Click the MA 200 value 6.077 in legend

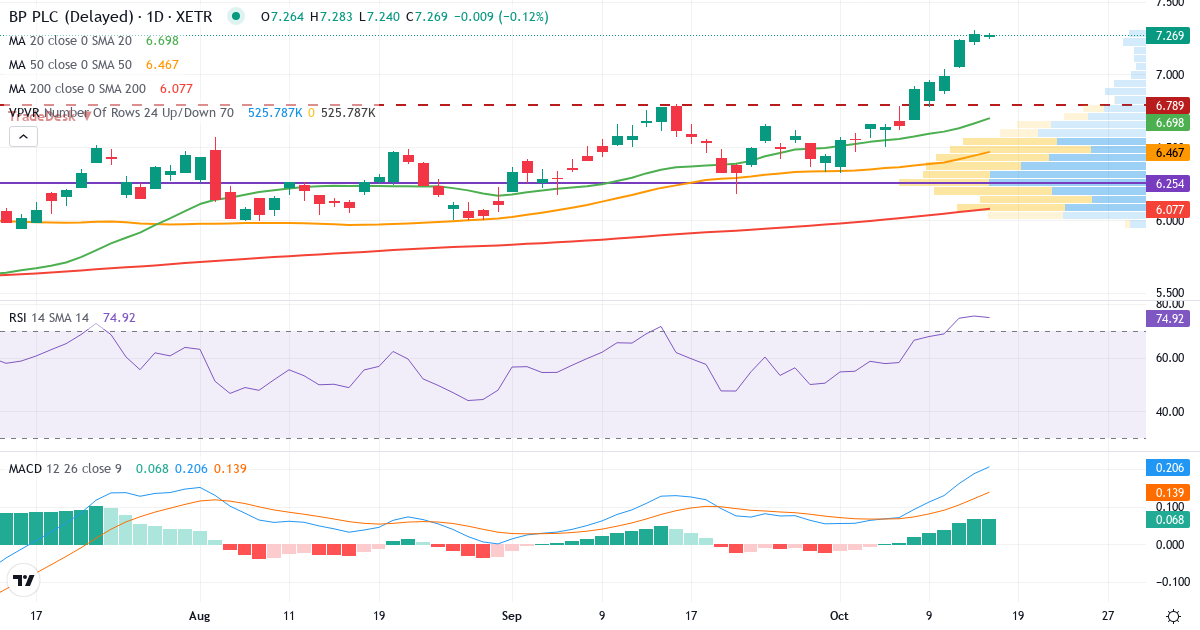[176, 88]
